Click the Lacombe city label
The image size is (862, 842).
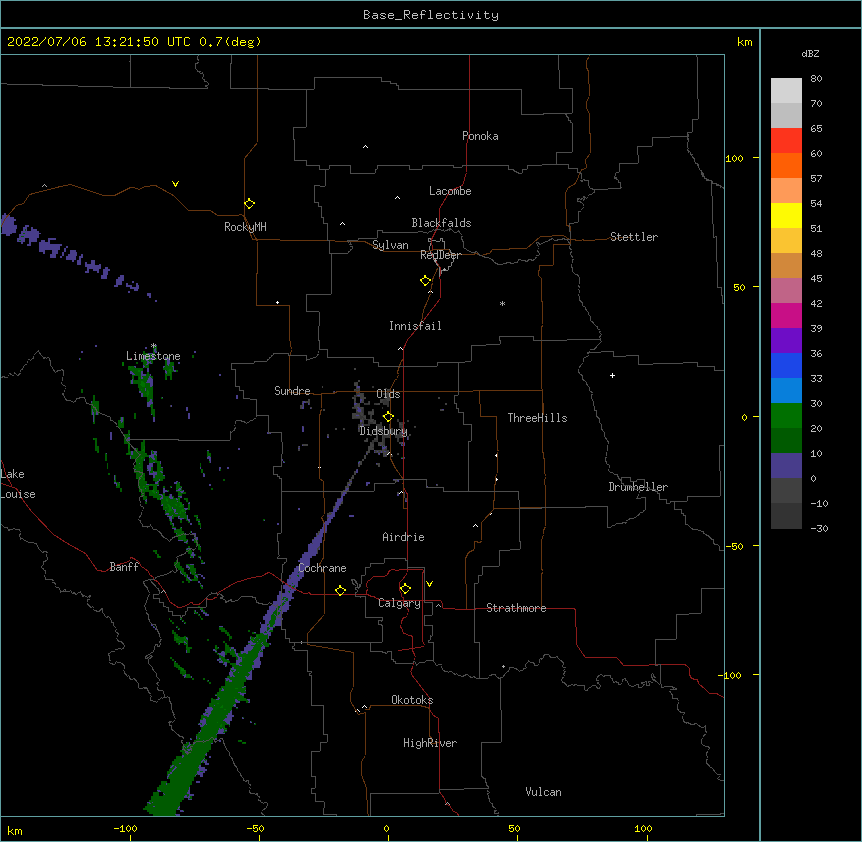(450, 191)
